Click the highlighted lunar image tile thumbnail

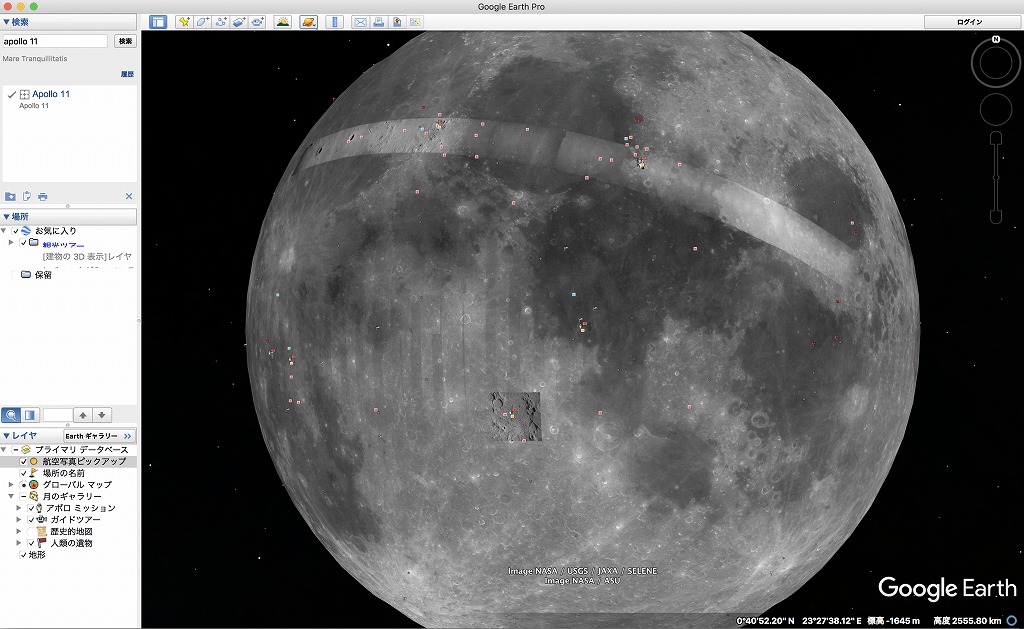(516, 416)
